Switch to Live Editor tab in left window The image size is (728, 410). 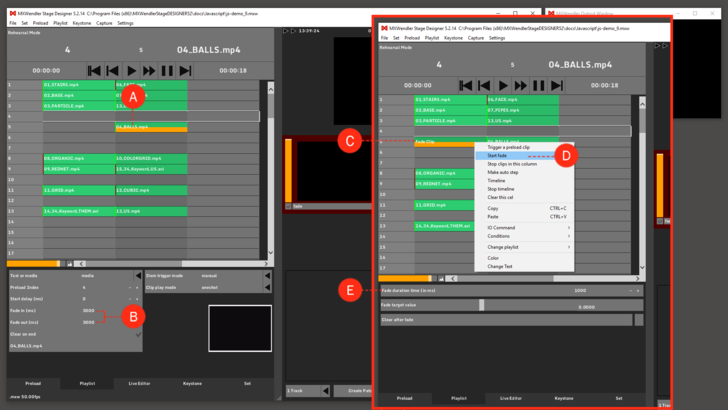[x=139, y=384]
